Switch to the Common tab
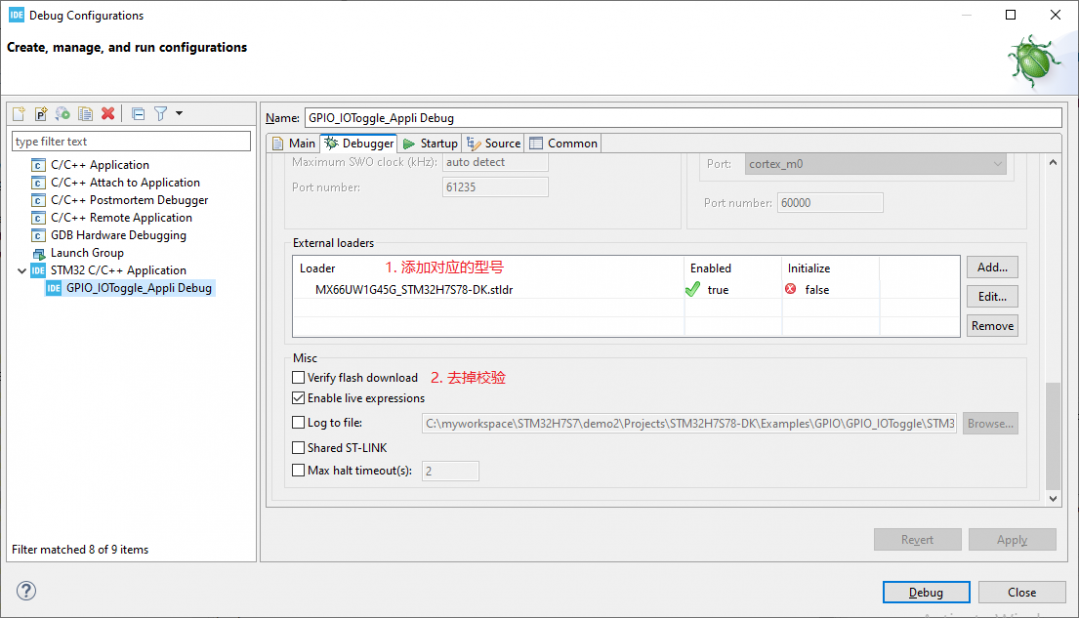Image resolution: width=1079 pixels, height=618 pixels. [x=564, y=143]
